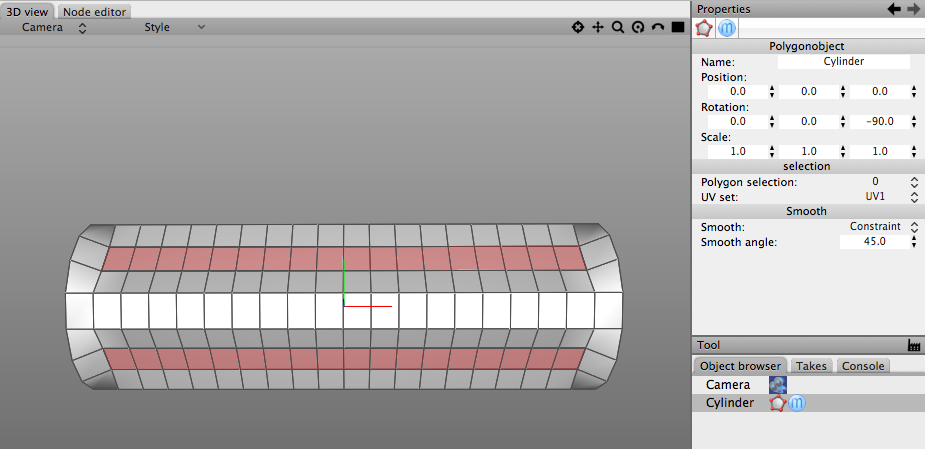This screenshot has width=925, height=449.
Task: Switch to the Node editor tab
Action: coord(94,11)
